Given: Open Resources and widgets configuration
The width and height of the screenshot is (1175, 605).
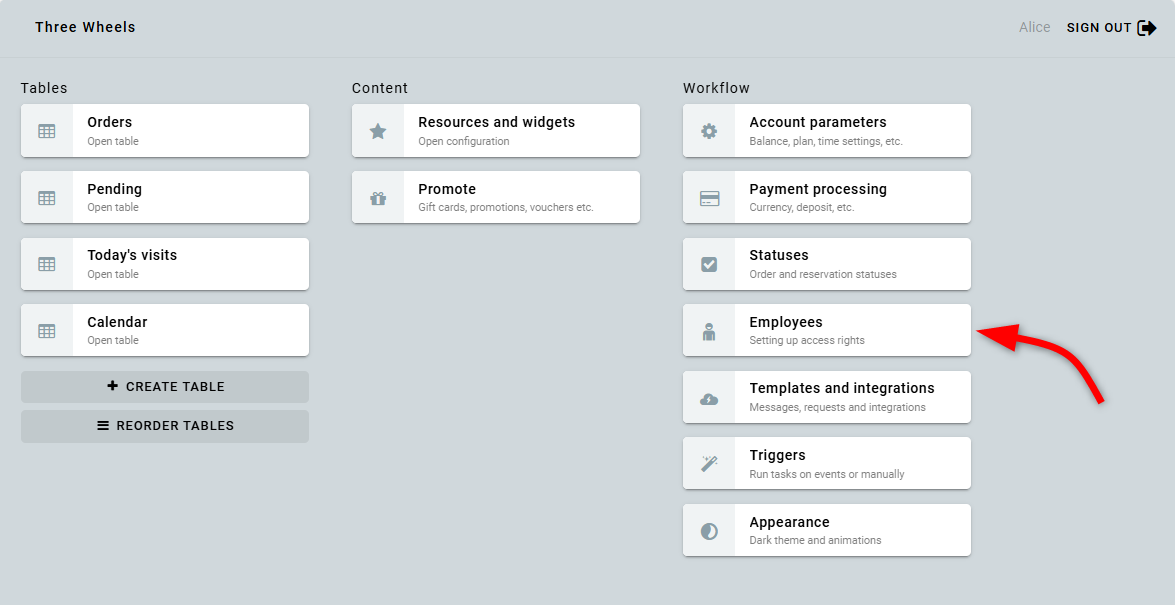Looking at the screenshot, I should (496, 130).
